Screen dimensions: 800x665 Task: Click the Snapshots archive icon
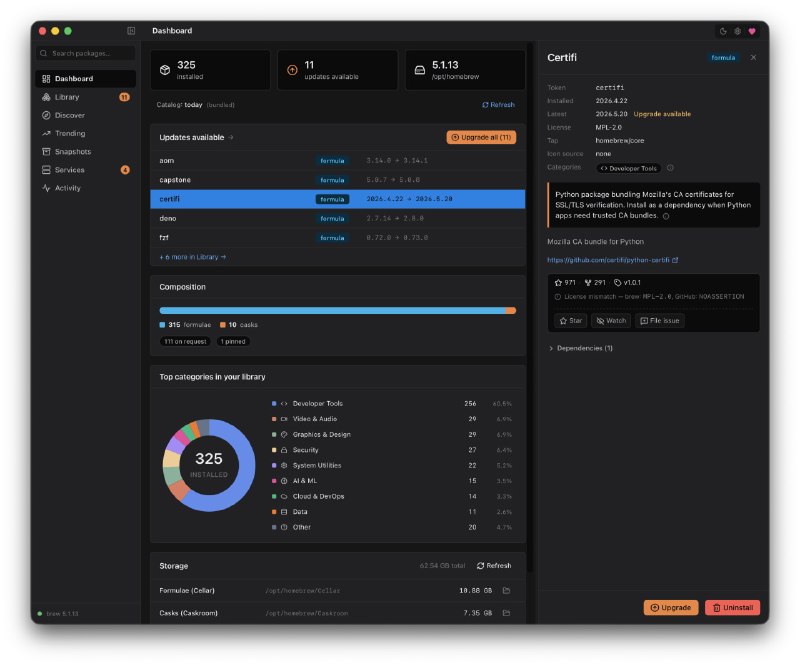pos(46,152)
